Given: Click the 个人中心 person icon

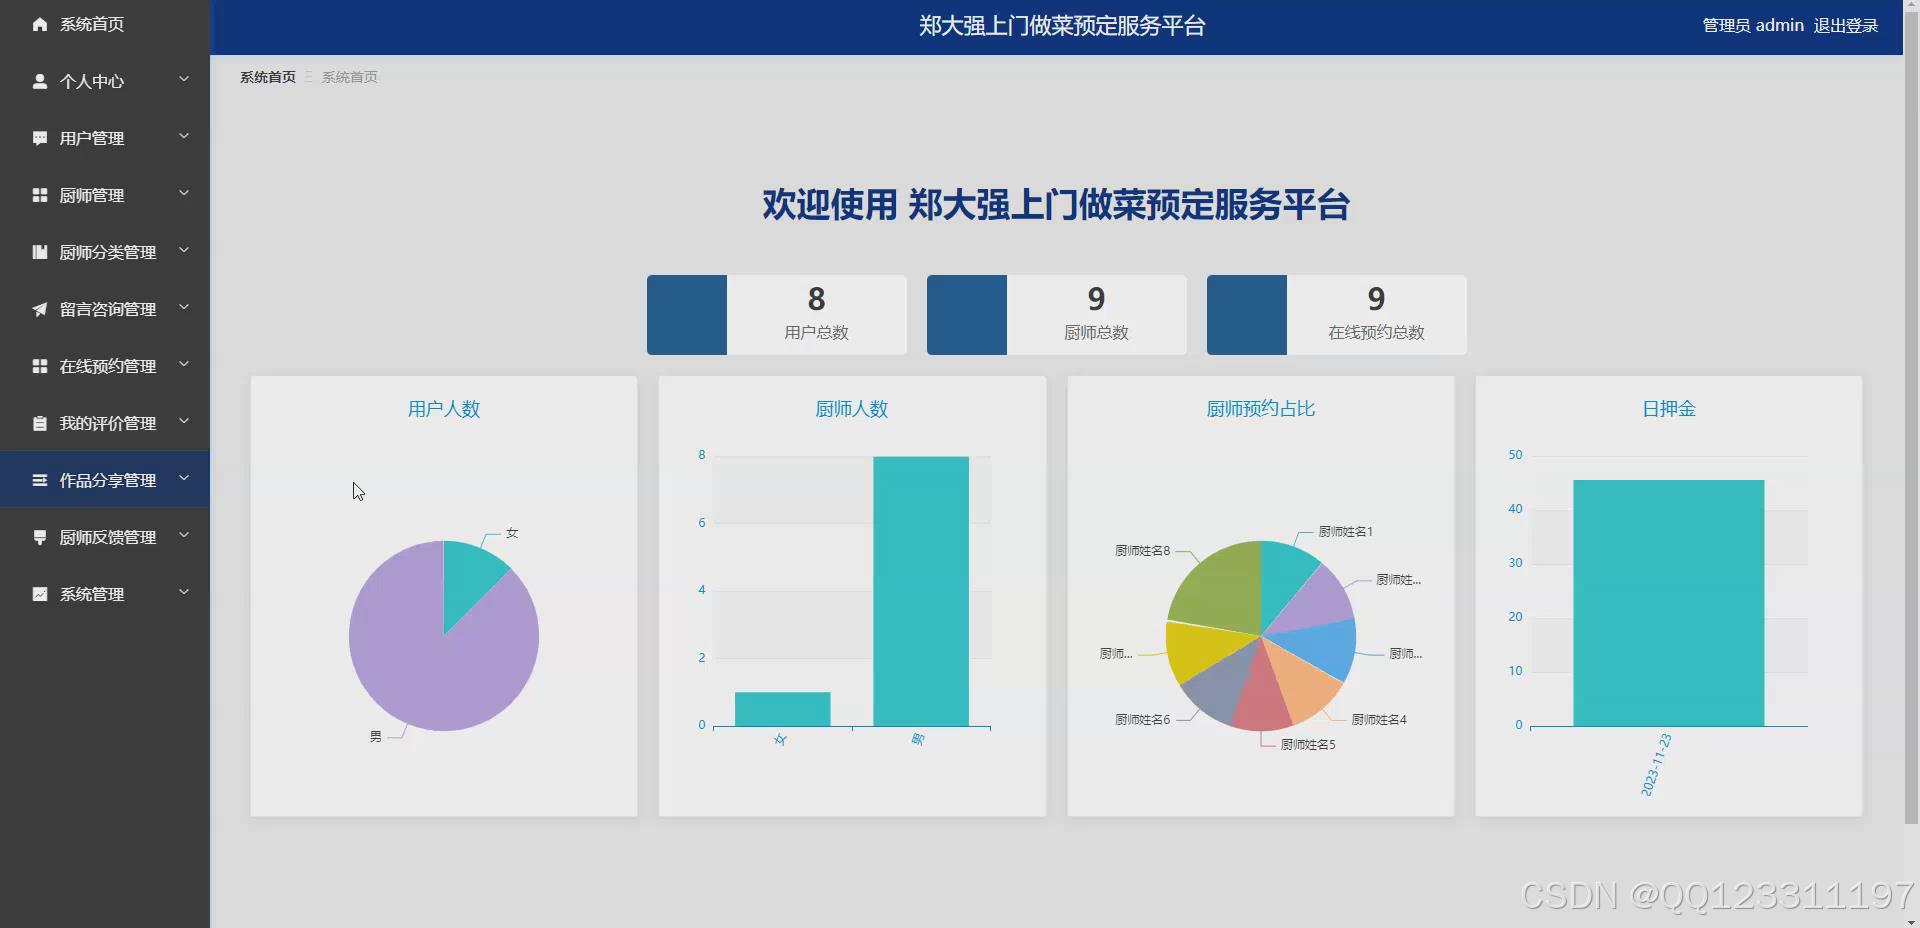Looking at the screenshot, I should (x=39, y=81).
